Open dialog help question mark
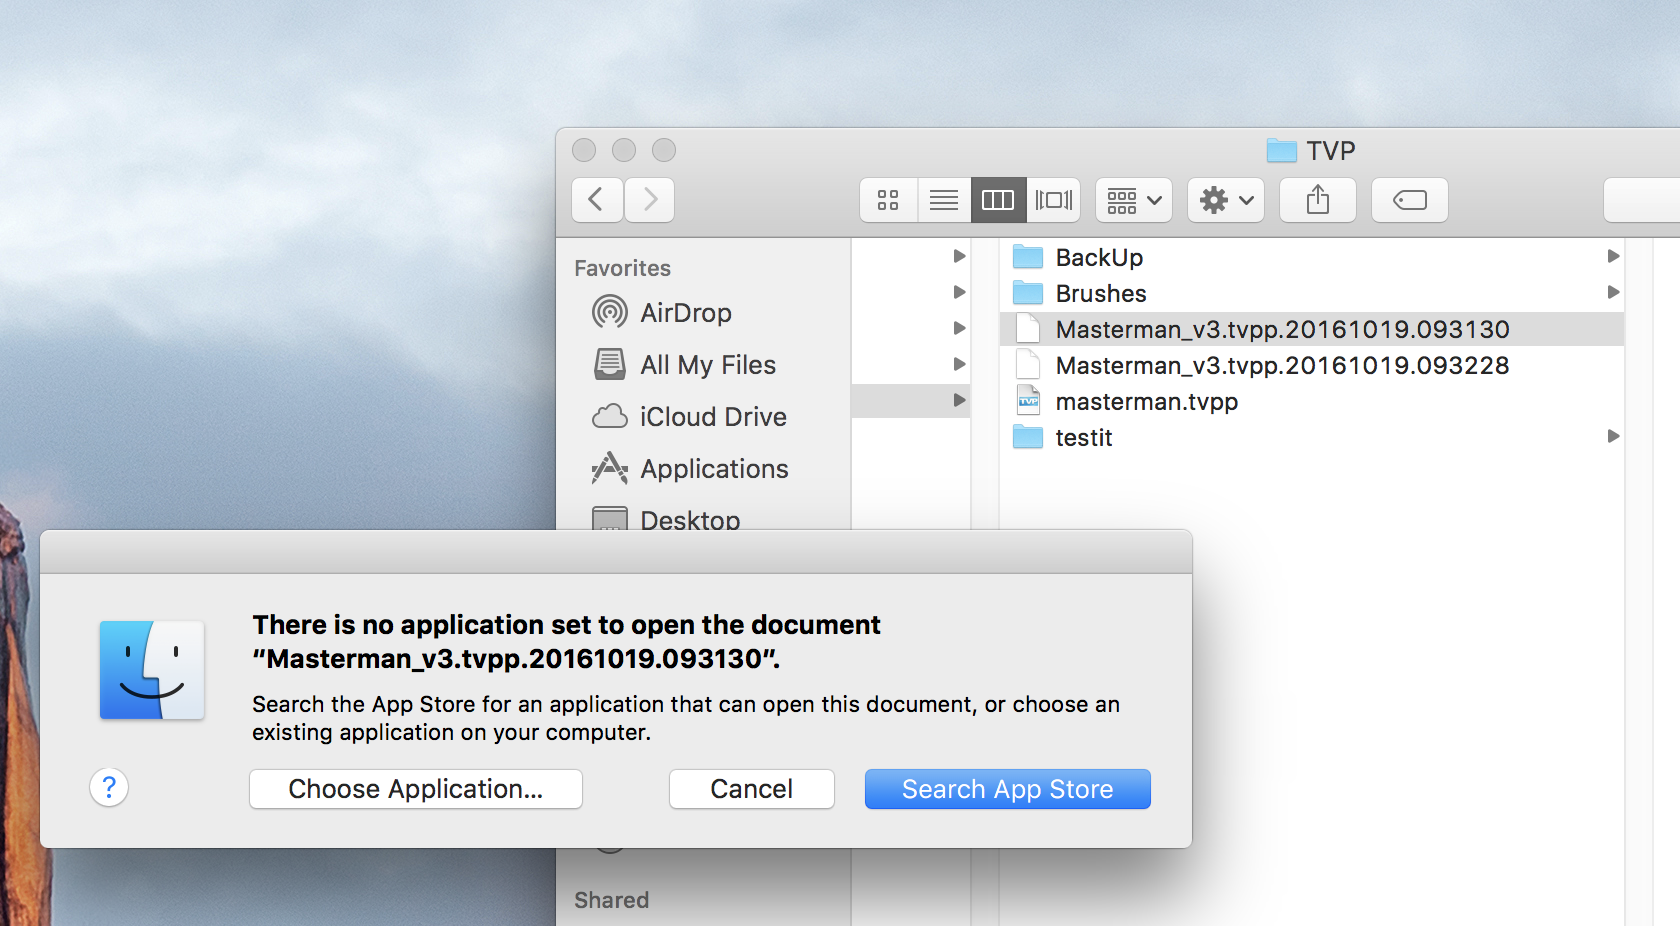Image resolution: width=1680 pixels, height=926 pixels. pos(109,787)
